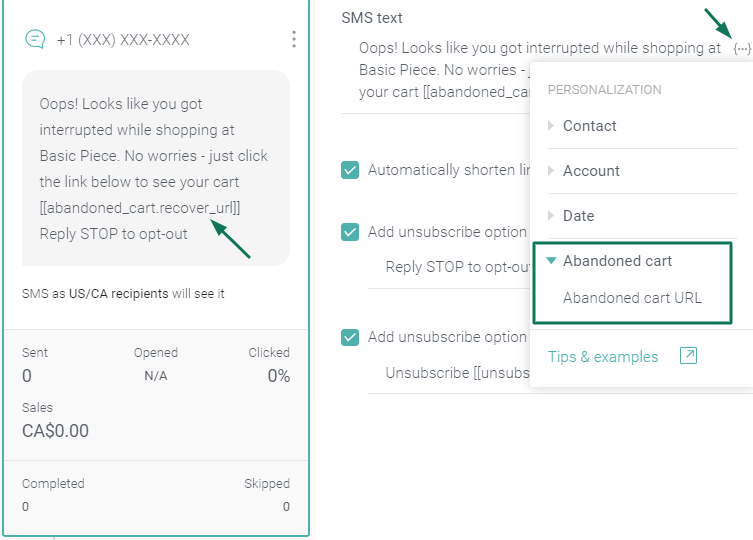Click the SMS chat bubble icon
753x540 pixels.
coord(35,39)
